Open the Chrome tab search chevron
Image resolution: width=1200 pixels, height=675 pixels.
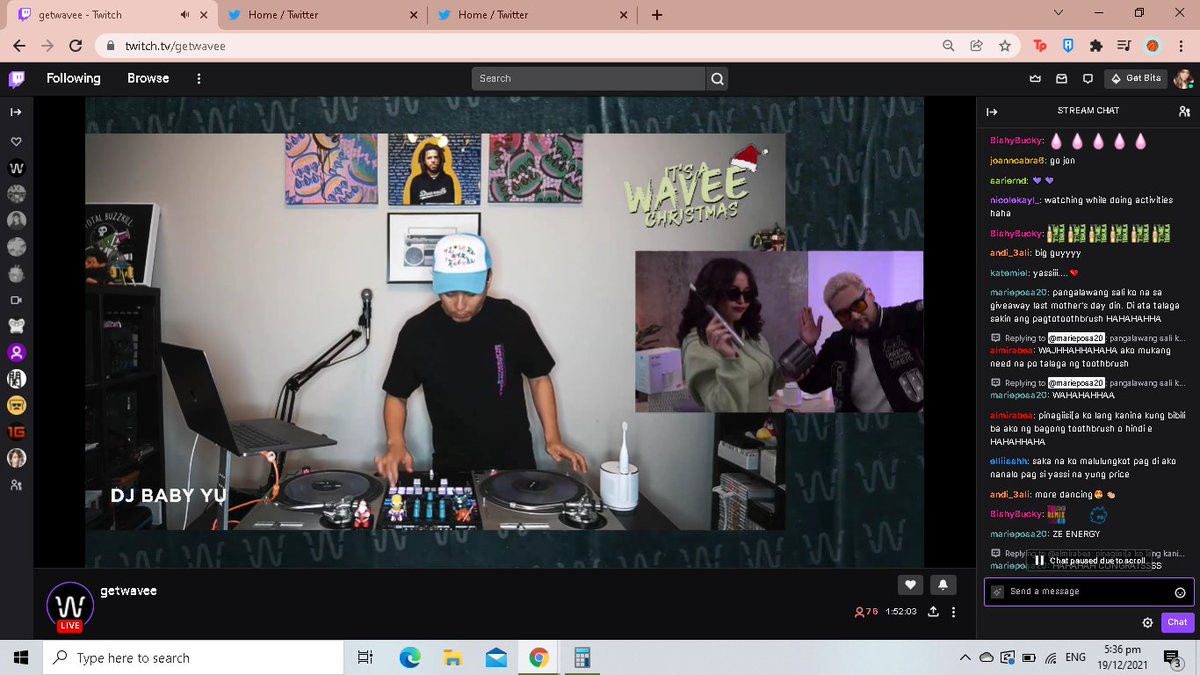(x=1060, y=13)
